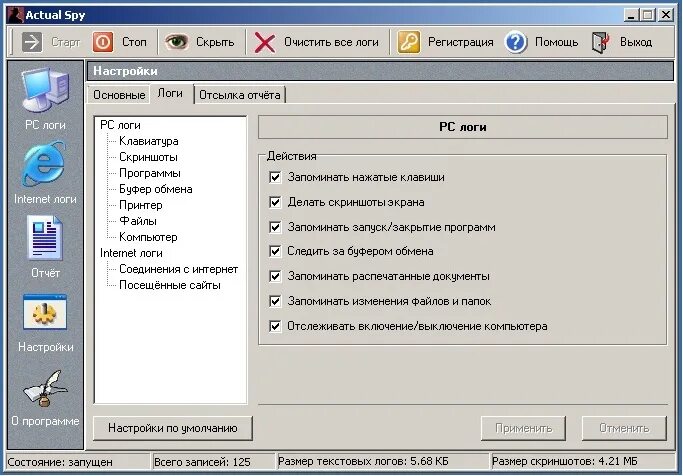Click the Отменить button
Image resolution: width=683 pixels, height=476 pixels.
click(624, 428)
